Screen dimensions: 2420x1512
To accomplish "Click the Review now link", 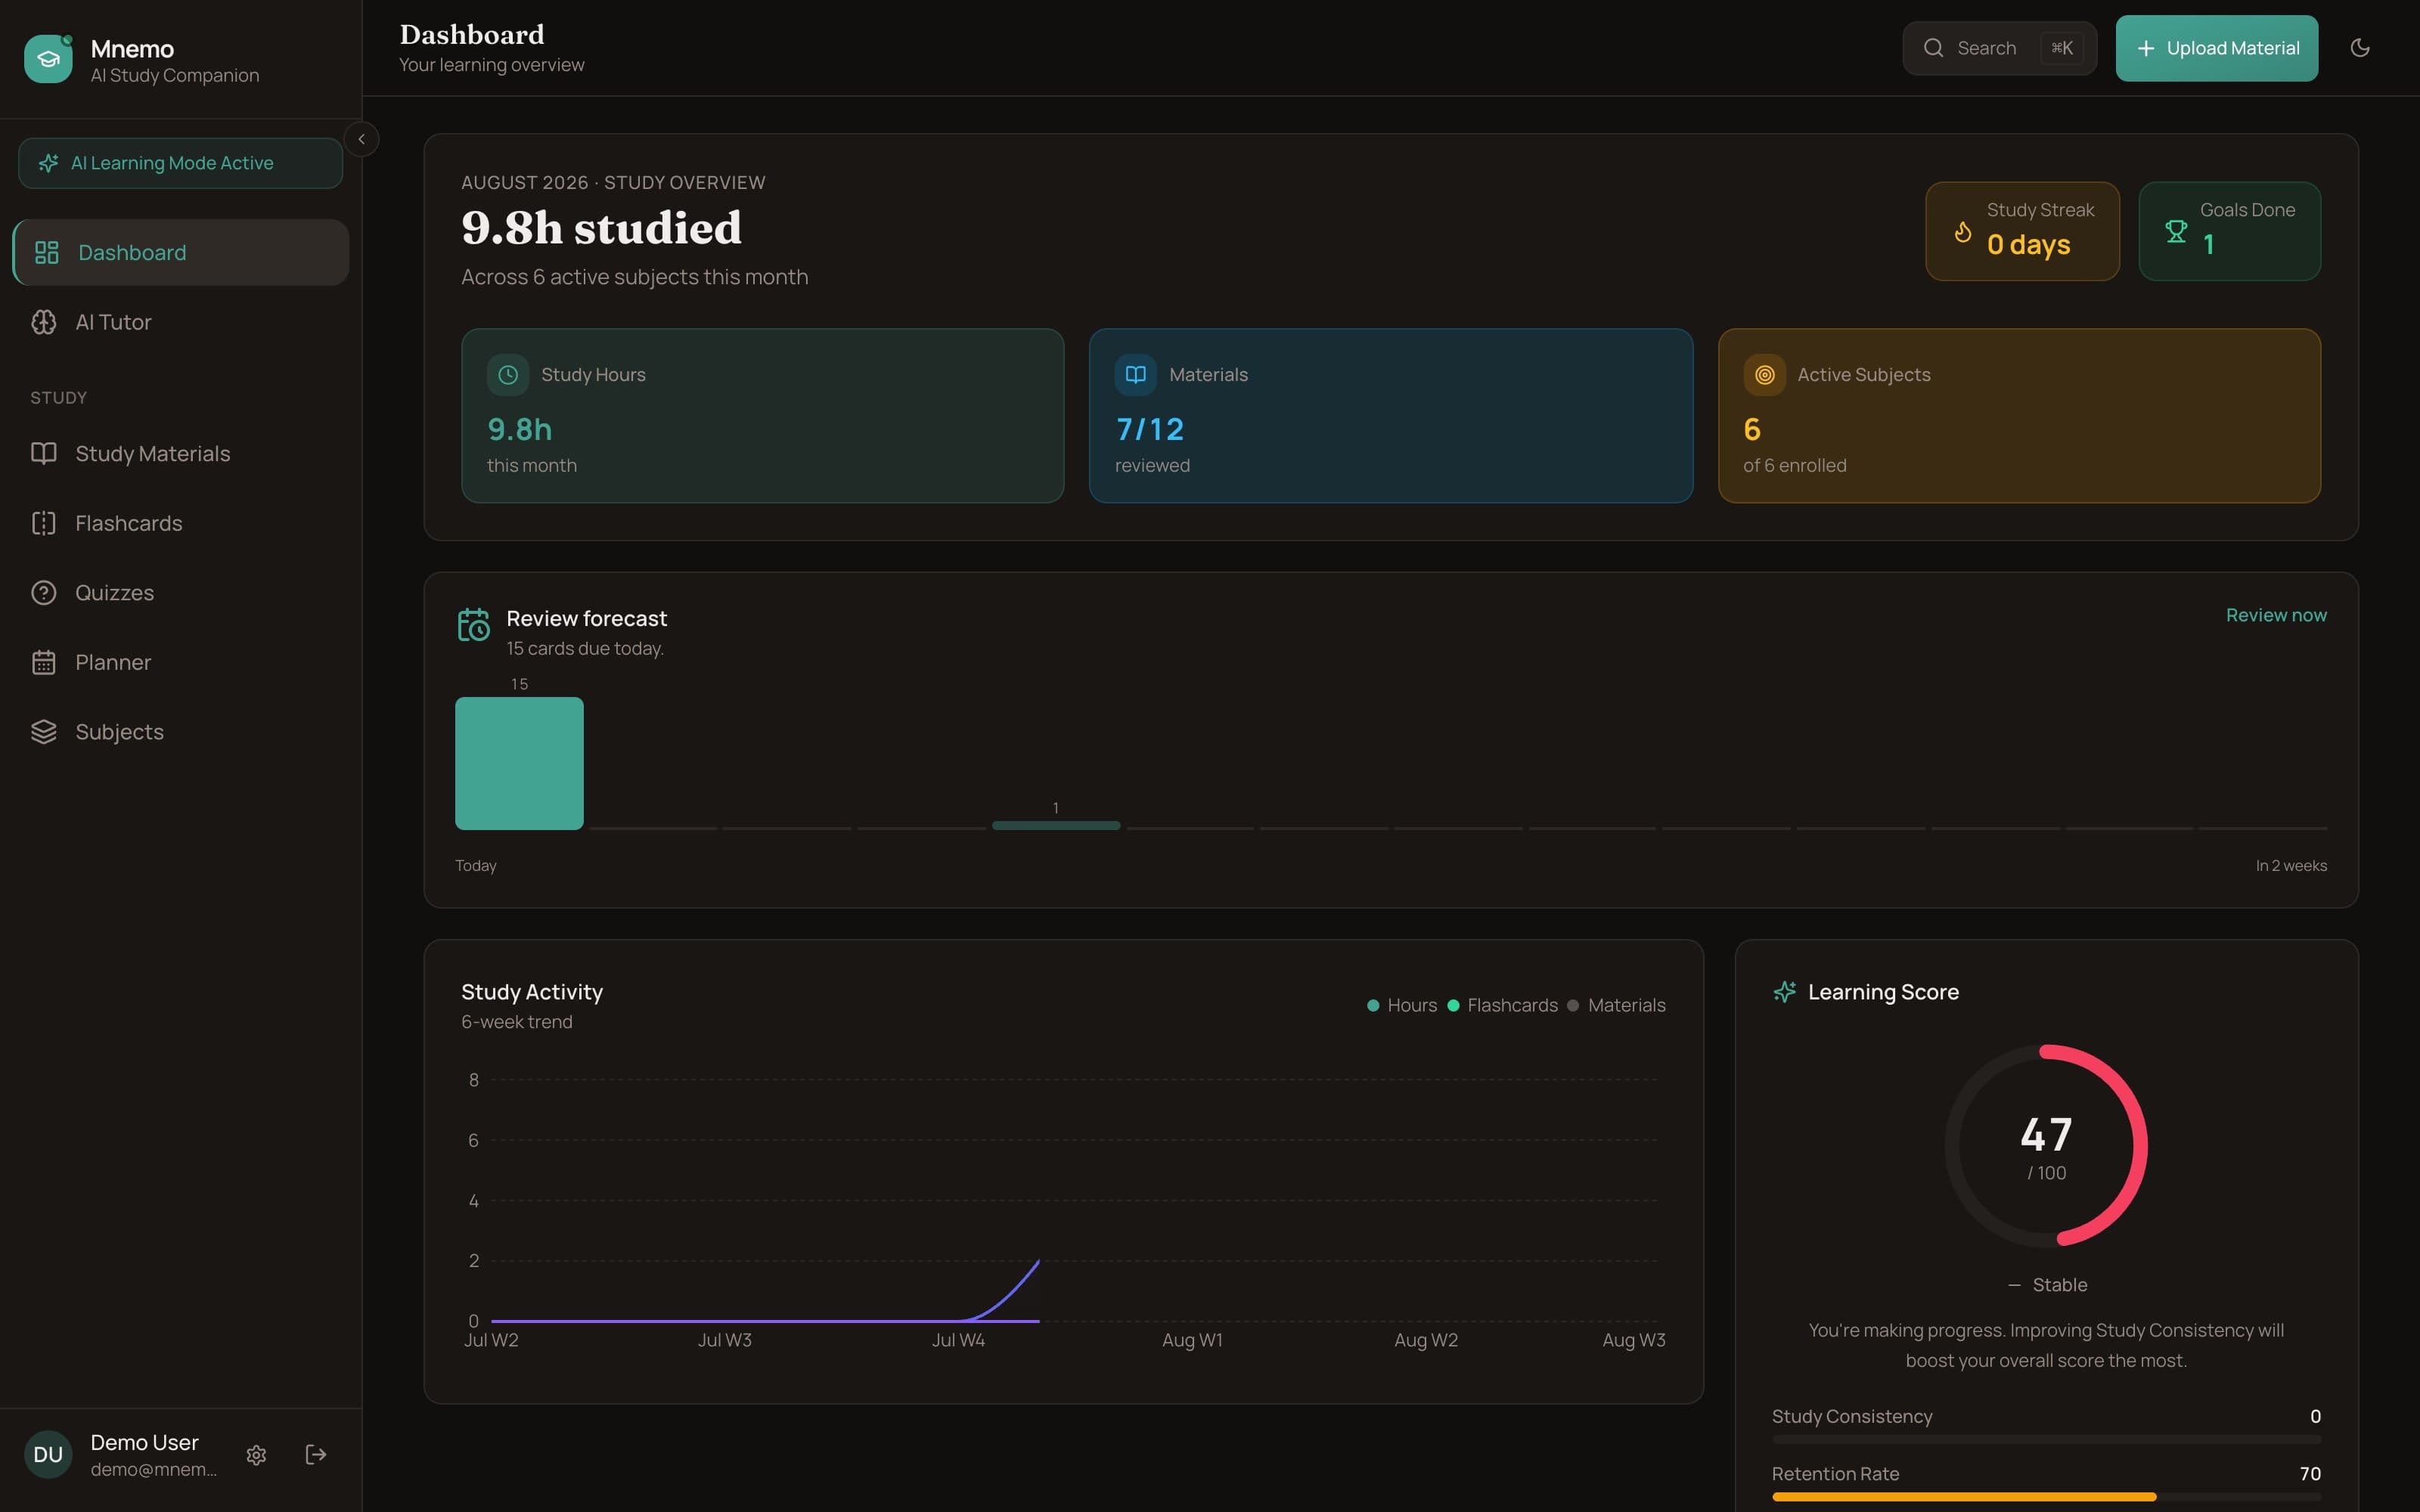I will click(2276, 615).
